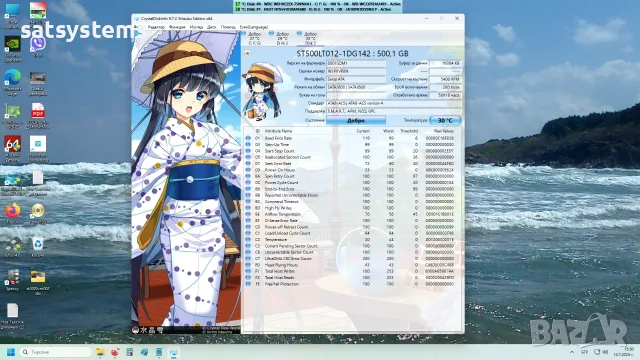Select the Head Flying Hours row text
640x360 pixels.
[281, 265]
